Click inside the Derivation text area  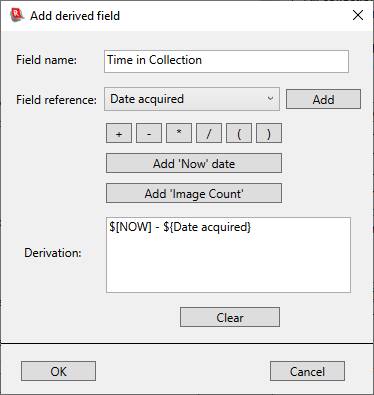click(x=228, y=255)
